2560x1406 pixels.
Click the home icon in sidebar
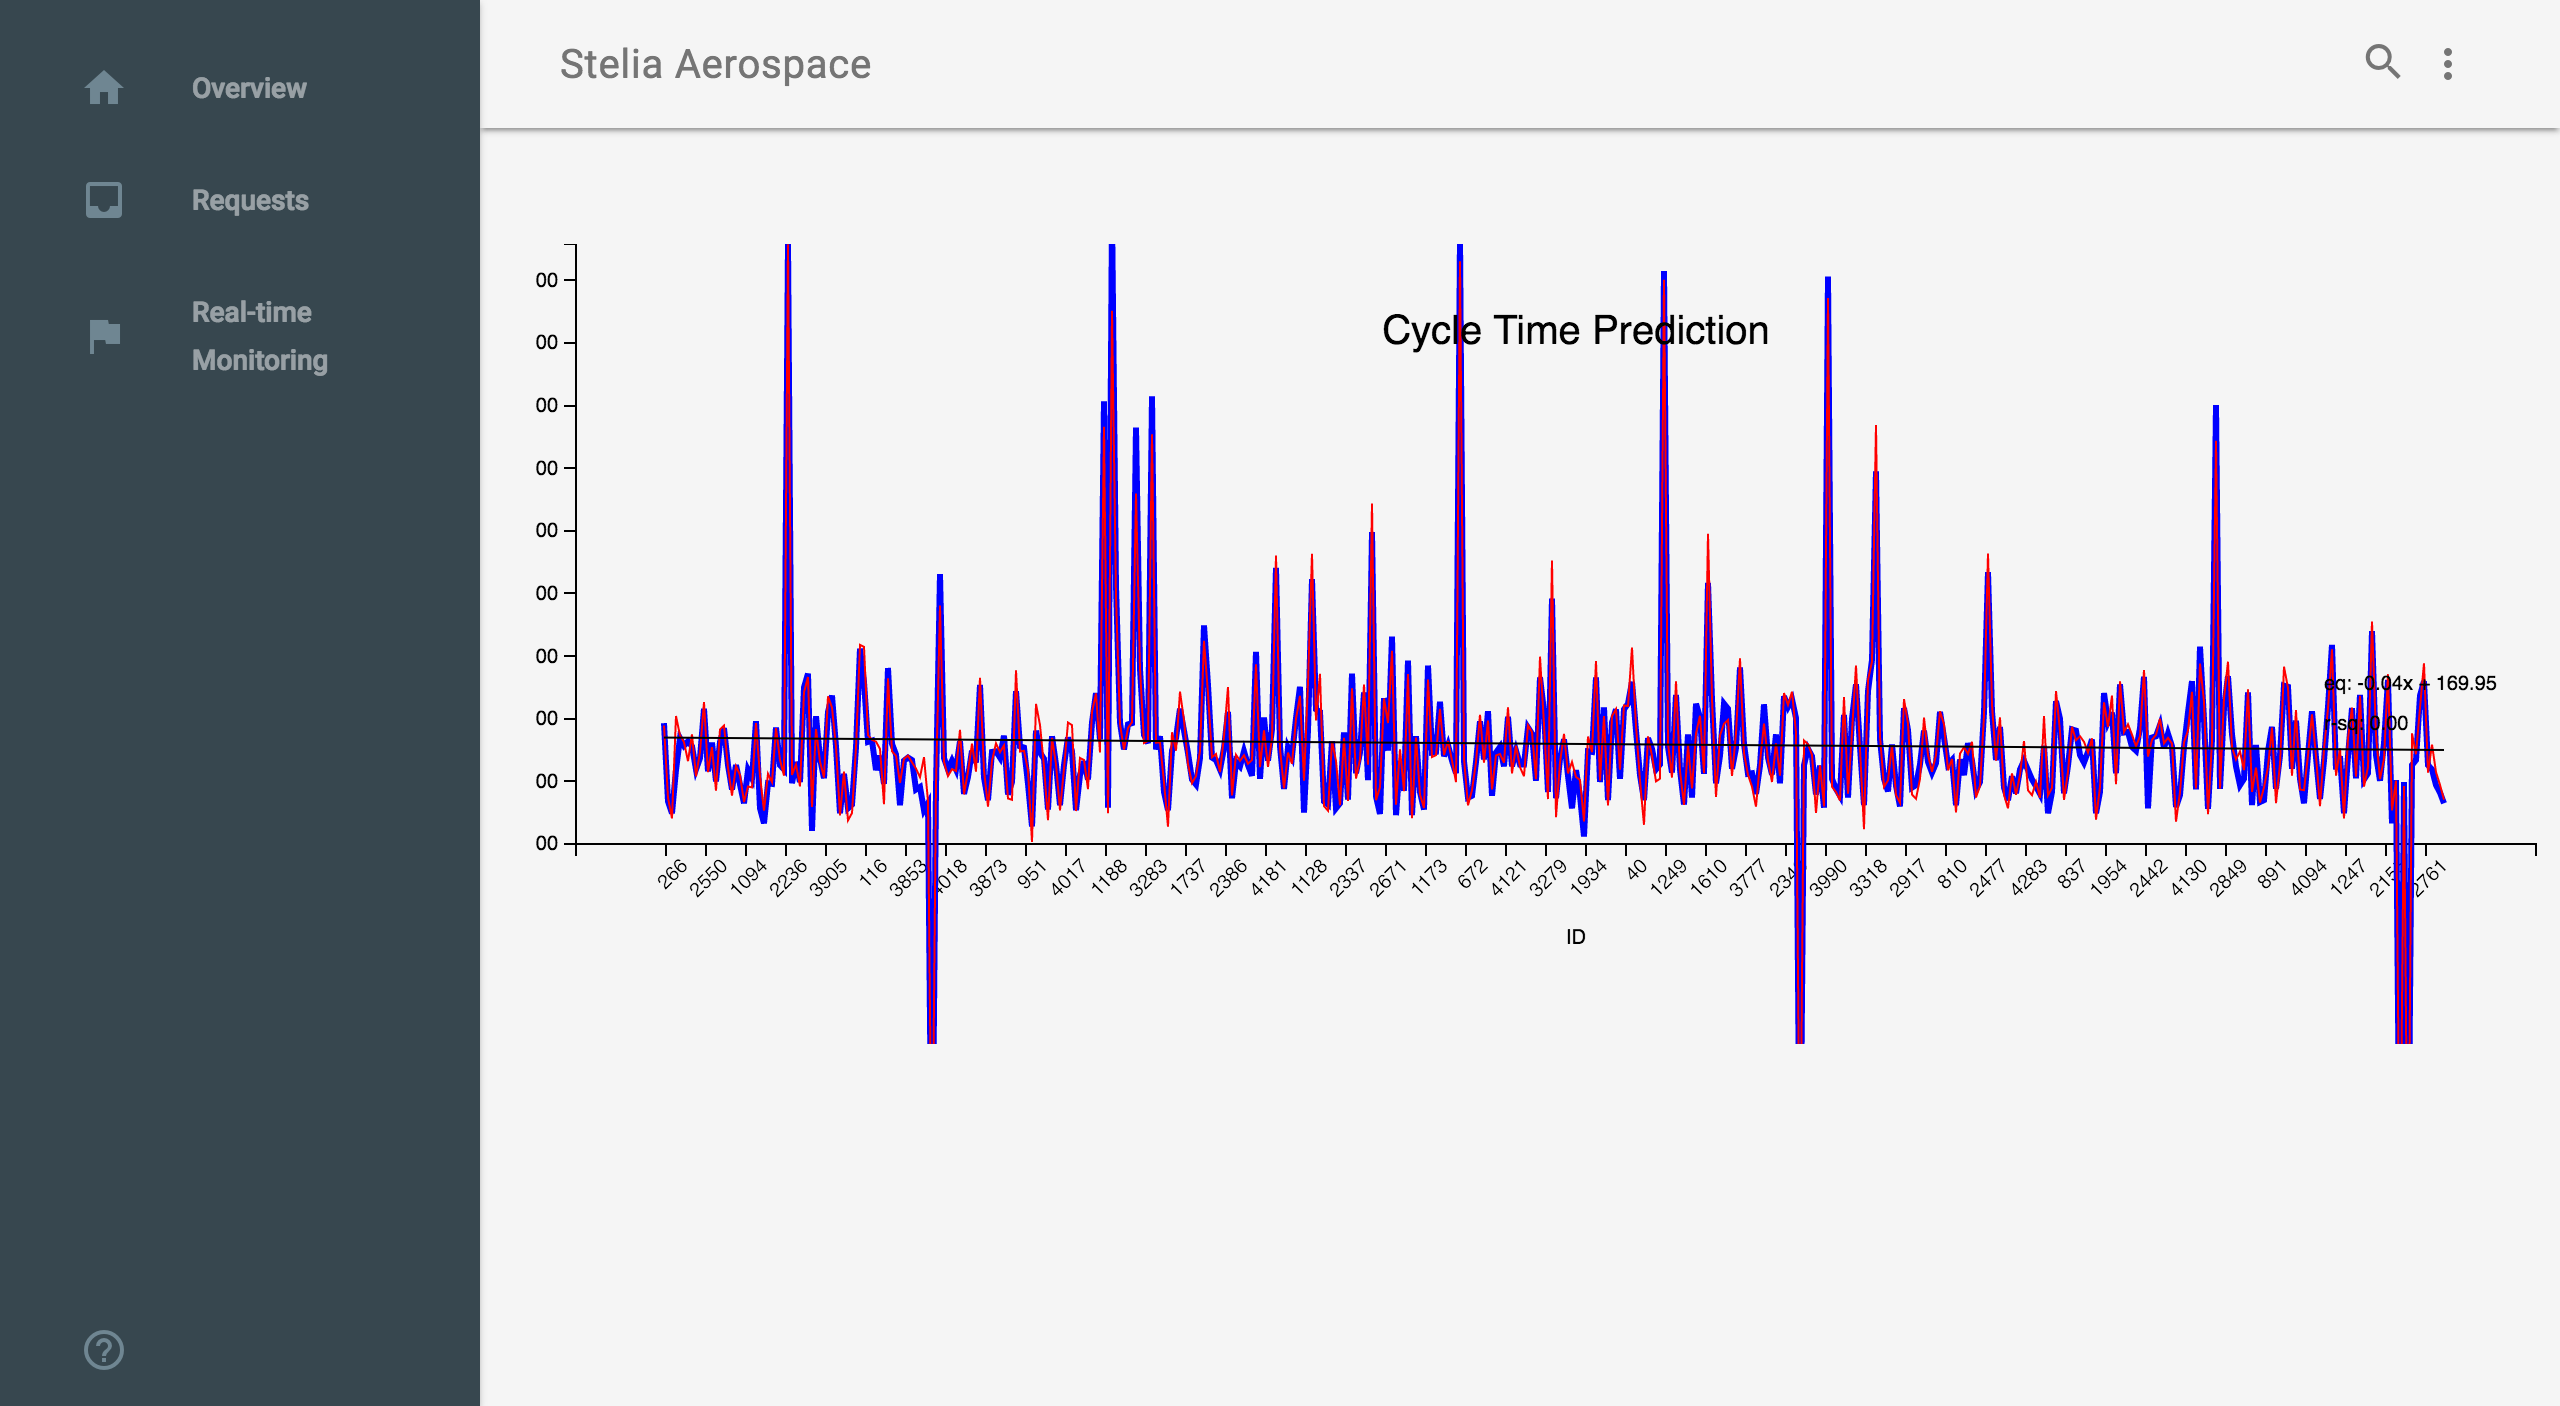[104, 88]
